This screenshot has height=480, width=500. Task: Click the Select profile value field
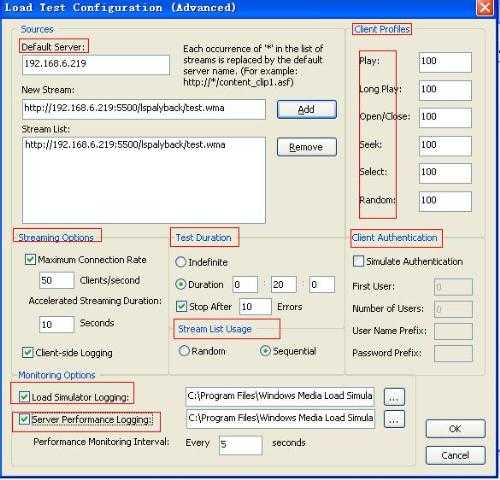click(x=445, y=173)
